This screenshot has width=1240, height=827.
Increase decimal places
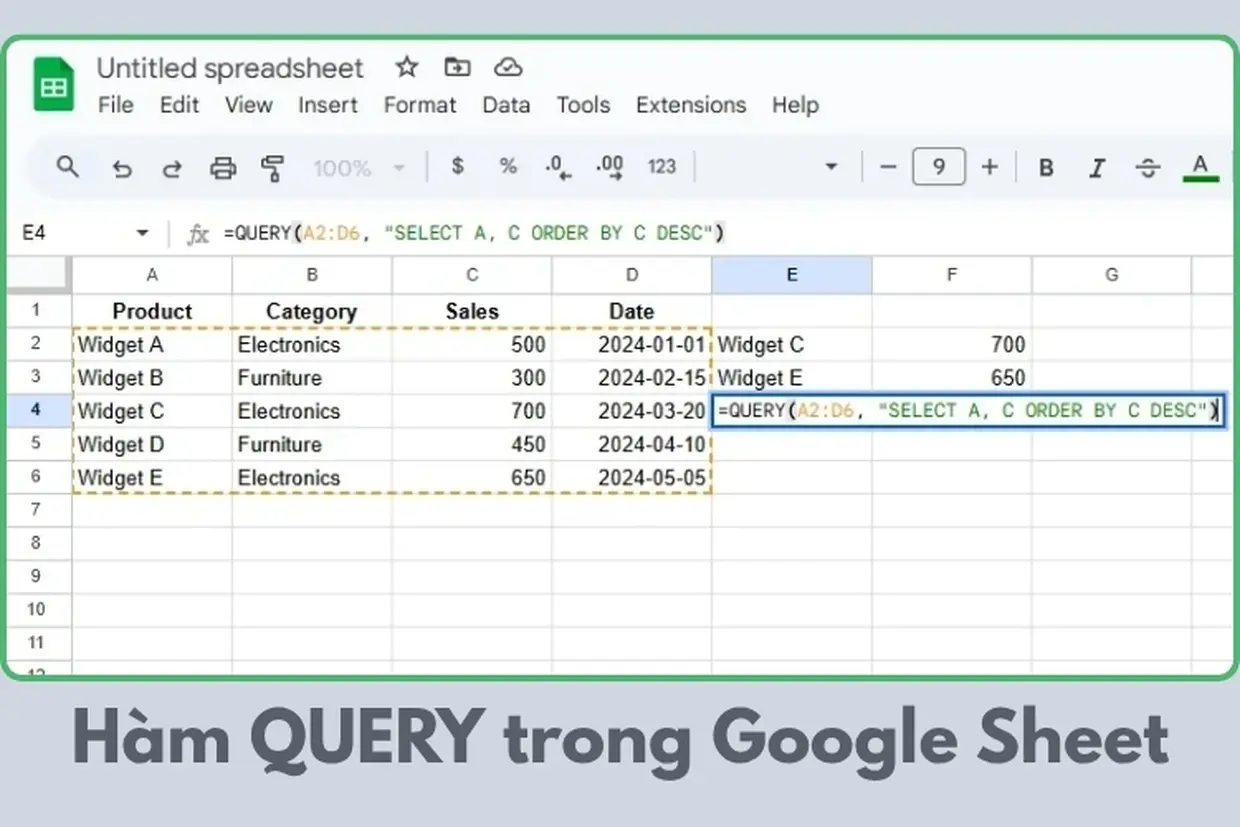[609, 168]
